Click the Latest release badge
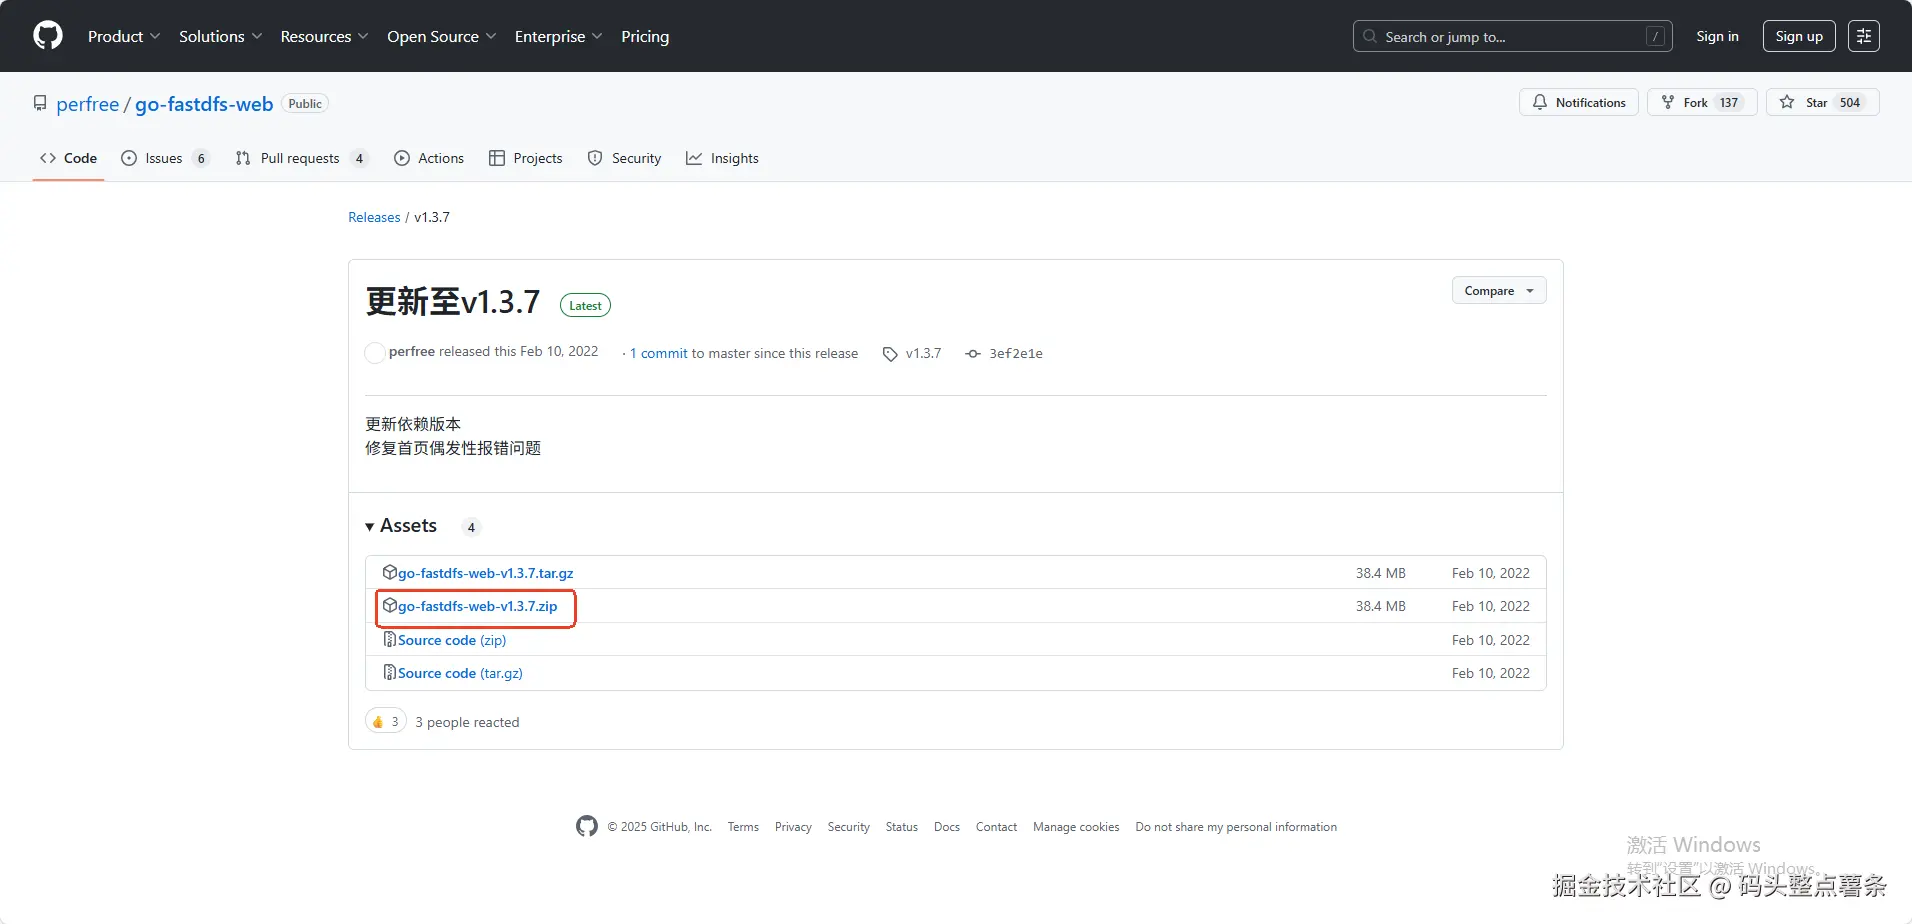 point(585,305)
